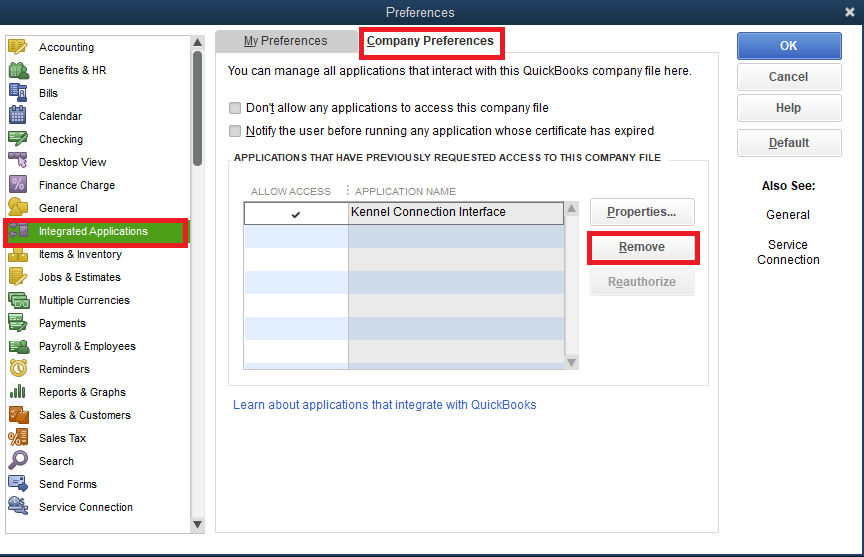The image size is (864, 557).
Task: Open the Company Preferences tab
Action: pos(430,41)
